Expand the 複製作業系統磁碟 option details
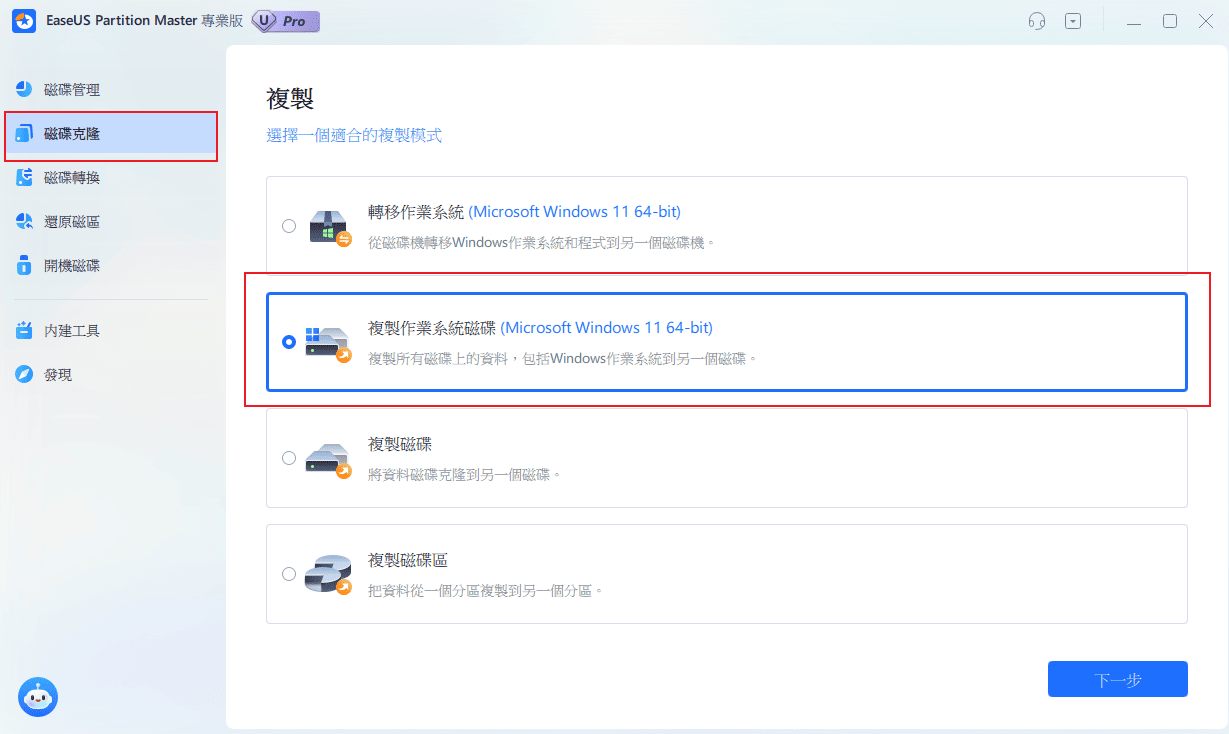 click(x=727, y=342)
